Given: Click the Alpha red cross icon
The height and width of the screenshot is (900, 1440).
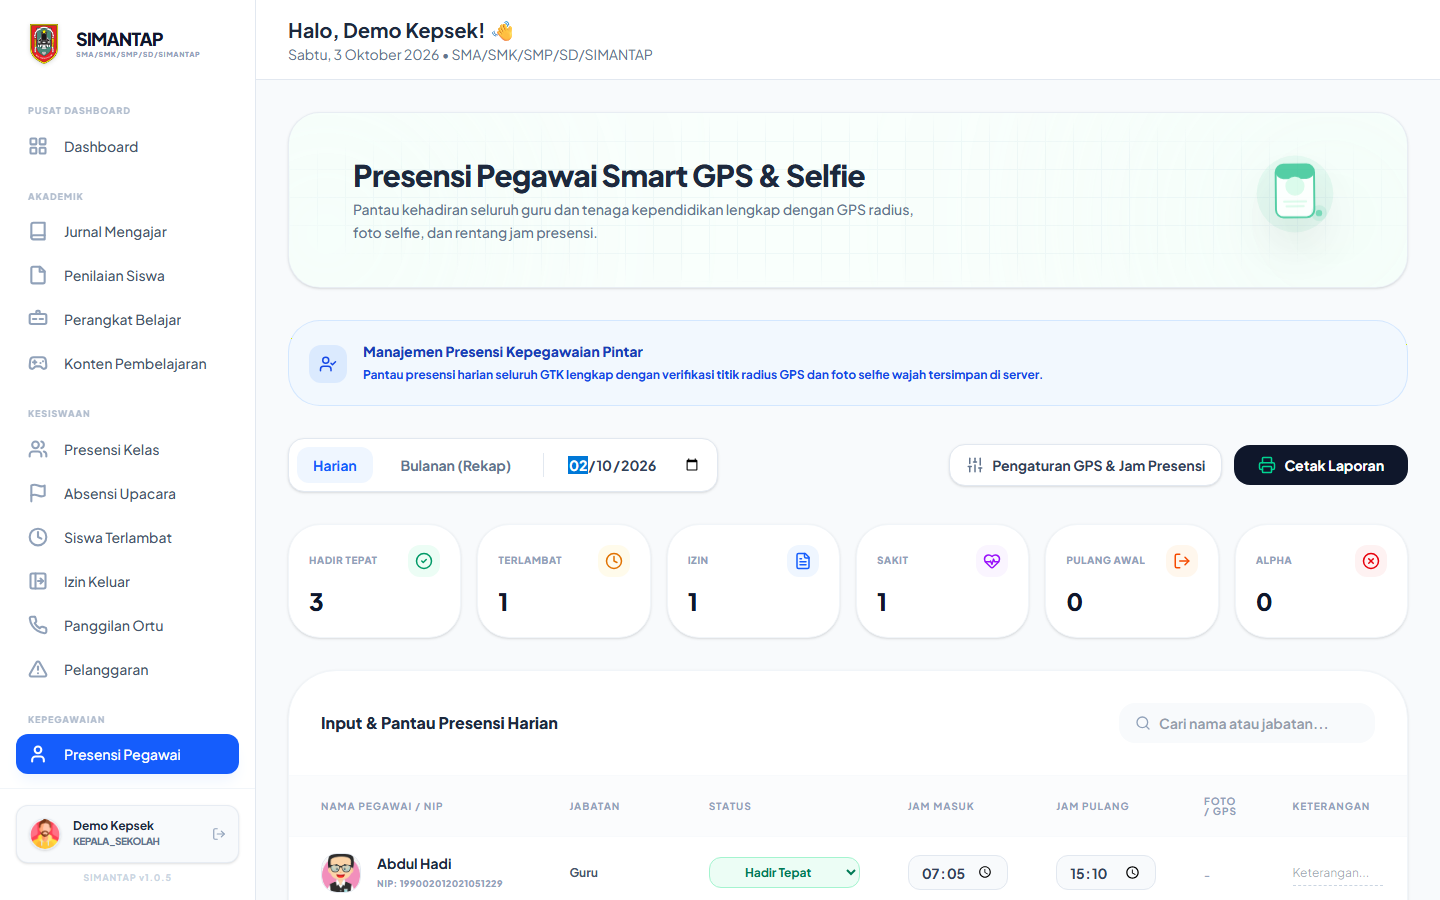Looking at the screenshot, I should click(x=1371, y=561).
